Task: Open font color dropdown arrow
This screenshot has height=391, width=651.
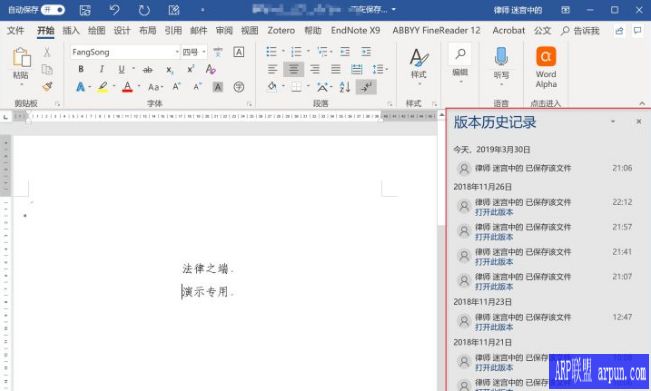Action: click(139, 86)
